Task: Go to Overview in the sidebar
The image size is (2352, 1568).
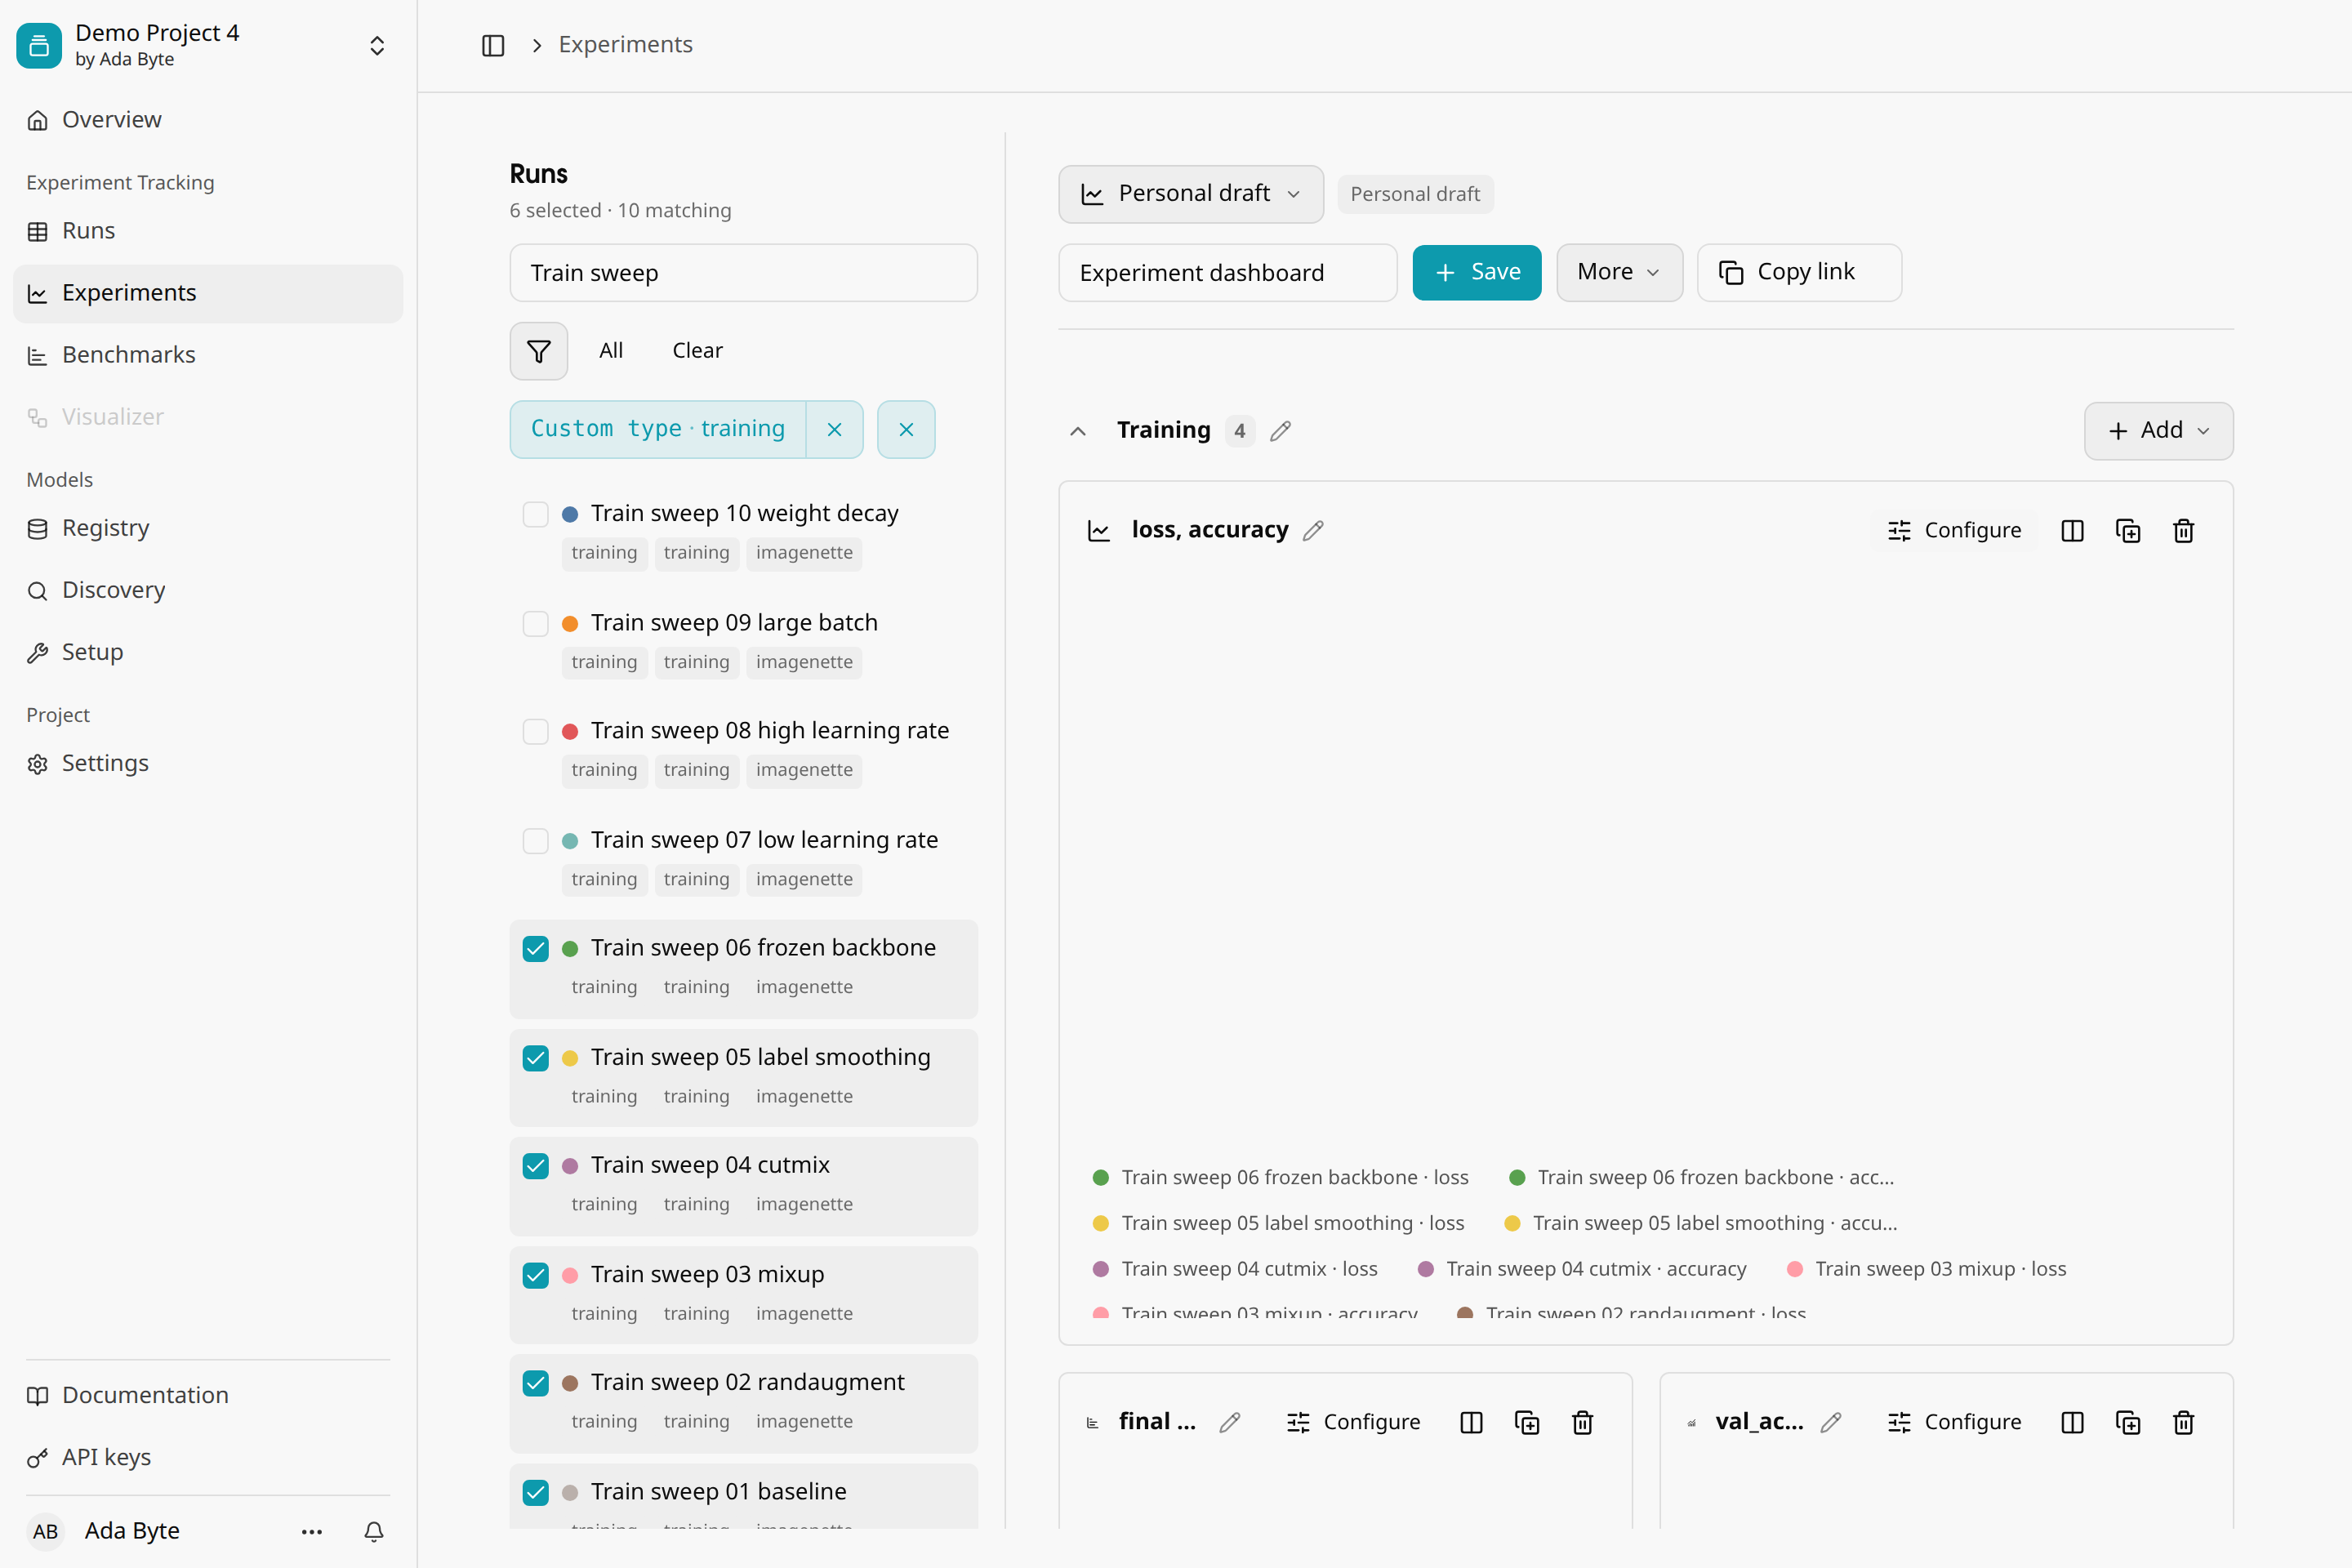Action: click(208, 120)
